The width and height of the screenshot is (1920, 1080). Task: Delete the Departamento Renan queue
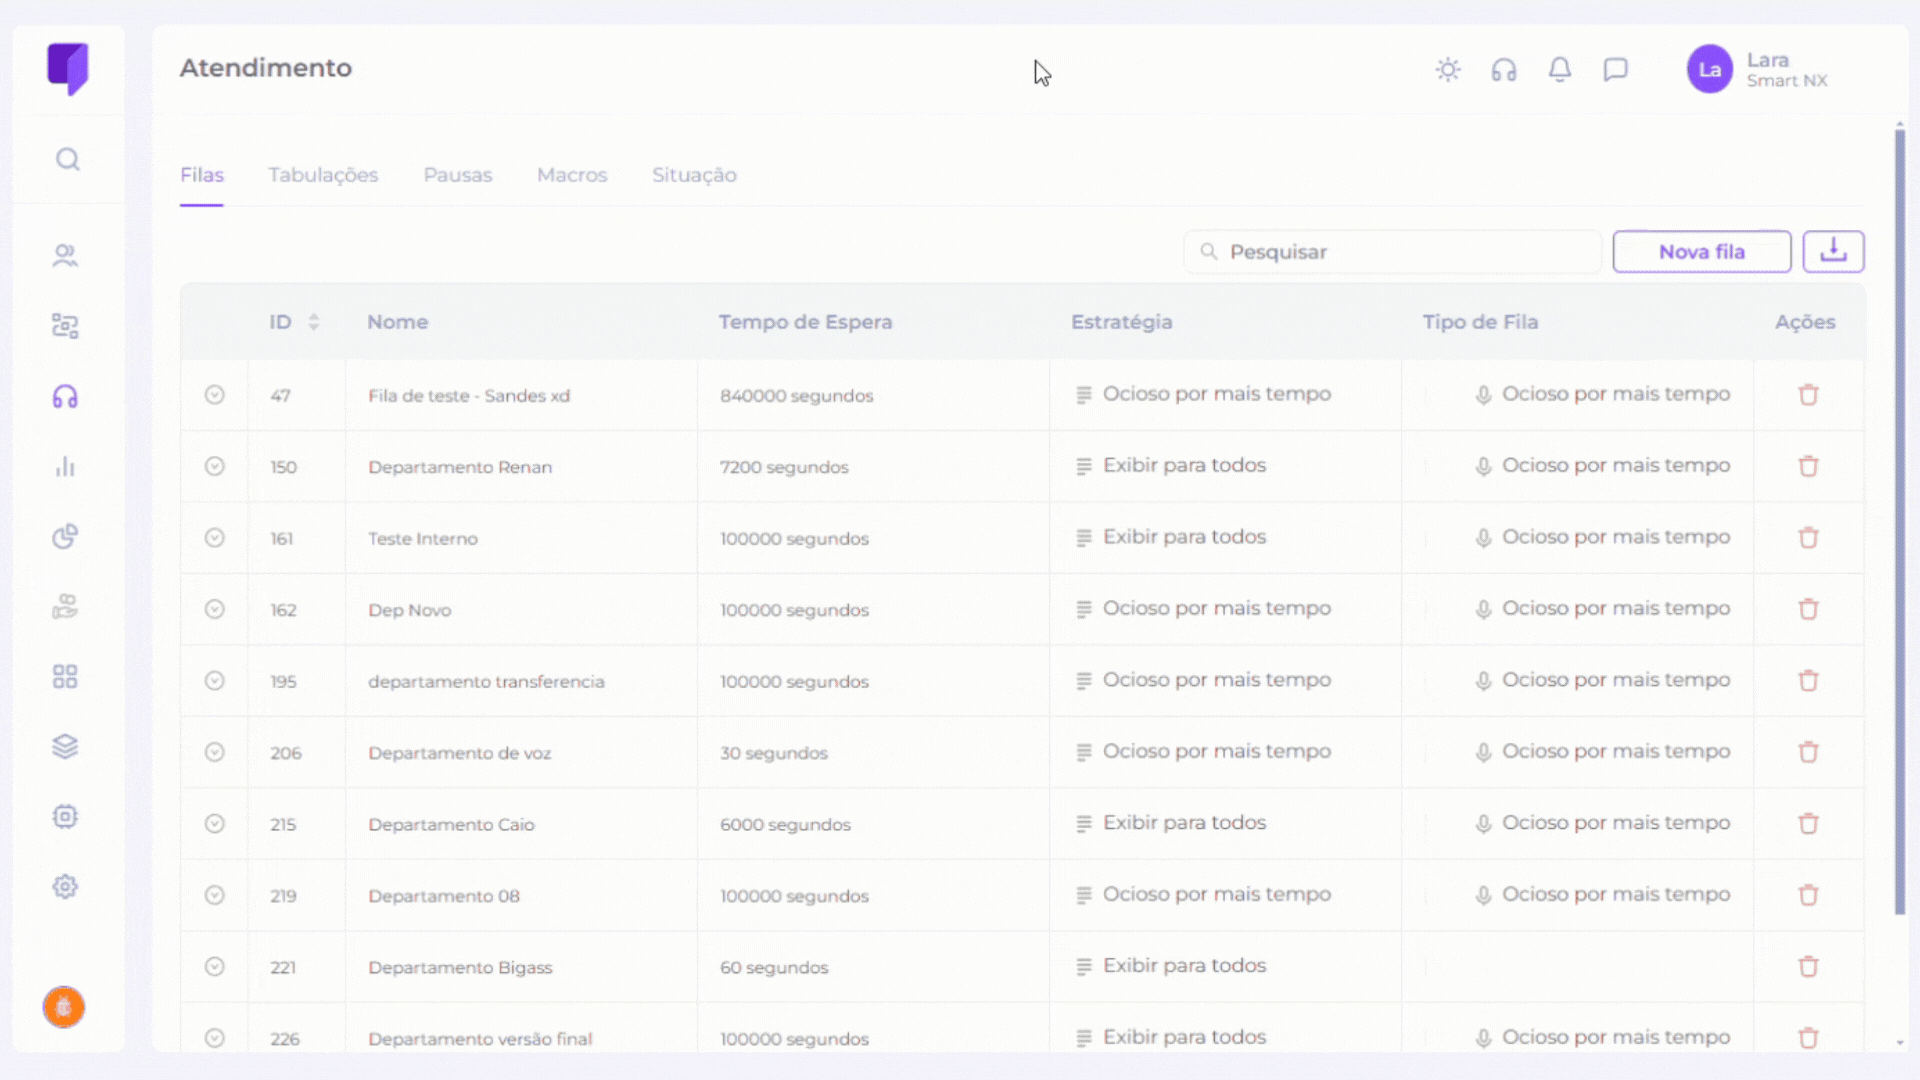(x=1808, y=466)
